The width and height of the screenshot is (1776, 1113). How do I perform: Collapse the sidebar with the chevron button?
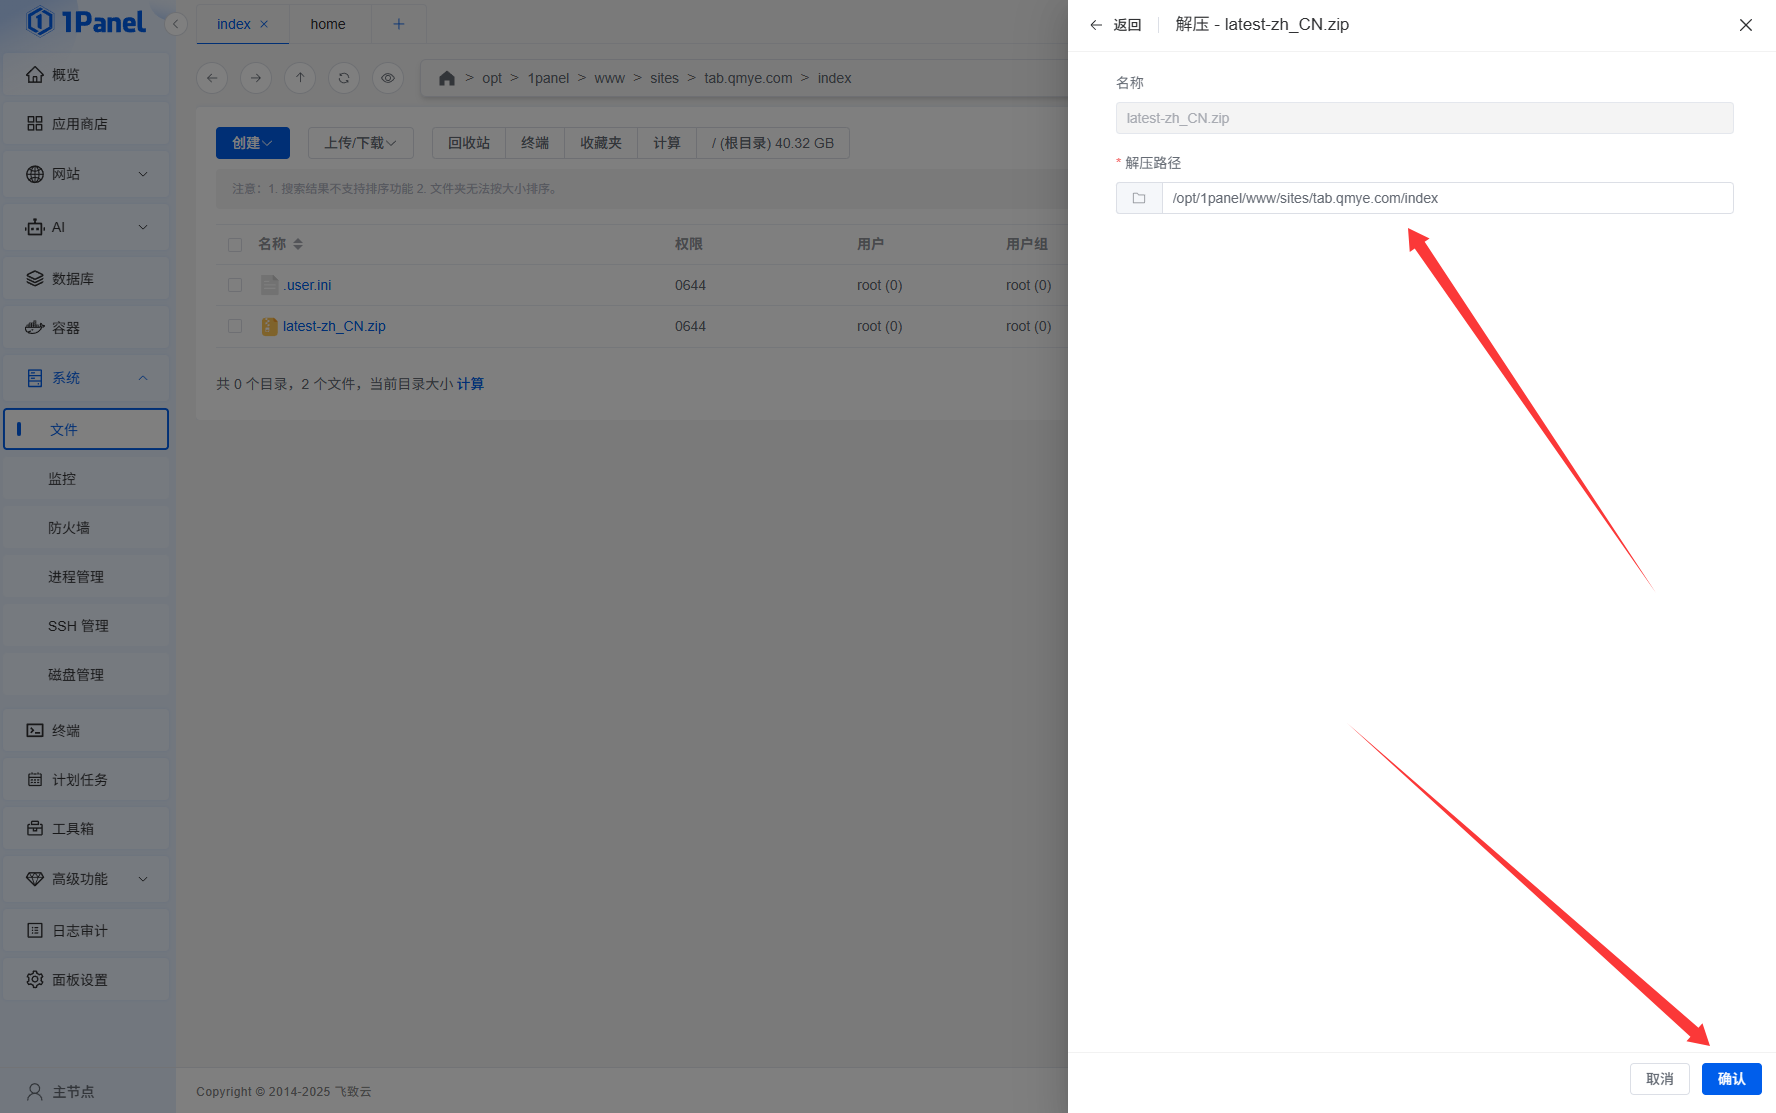176,24
